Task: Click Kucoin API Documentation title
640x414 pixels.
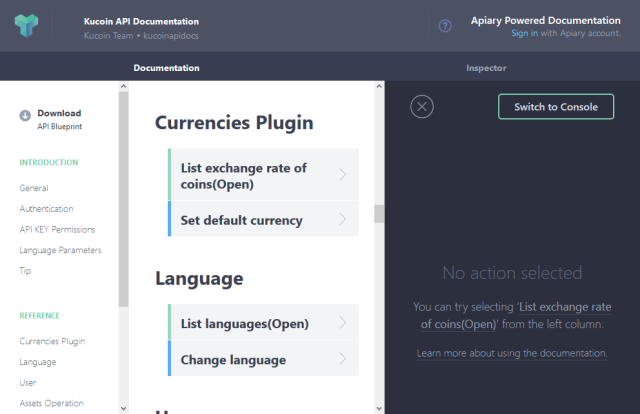Action: [x=141, y=21]
